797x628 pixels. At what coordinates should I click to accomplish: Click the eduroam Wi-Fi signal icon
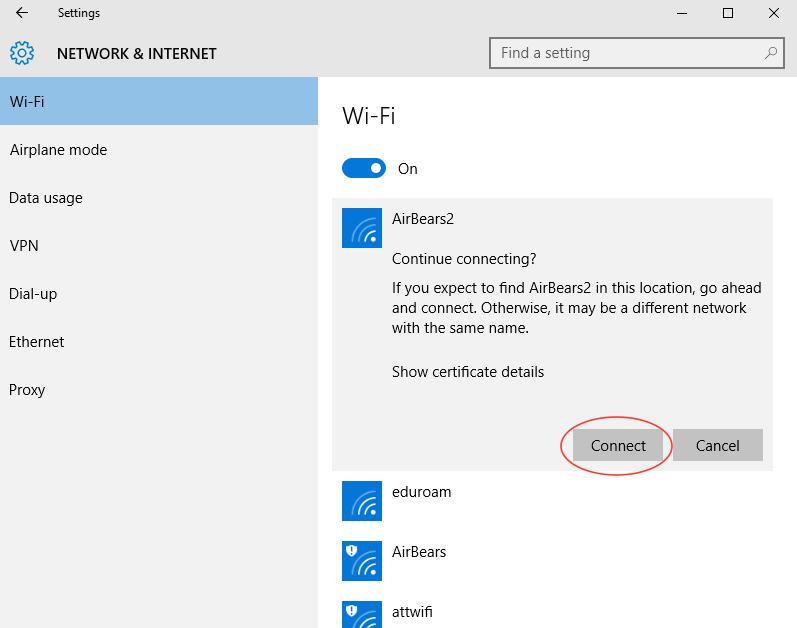(x=362, y=500)
